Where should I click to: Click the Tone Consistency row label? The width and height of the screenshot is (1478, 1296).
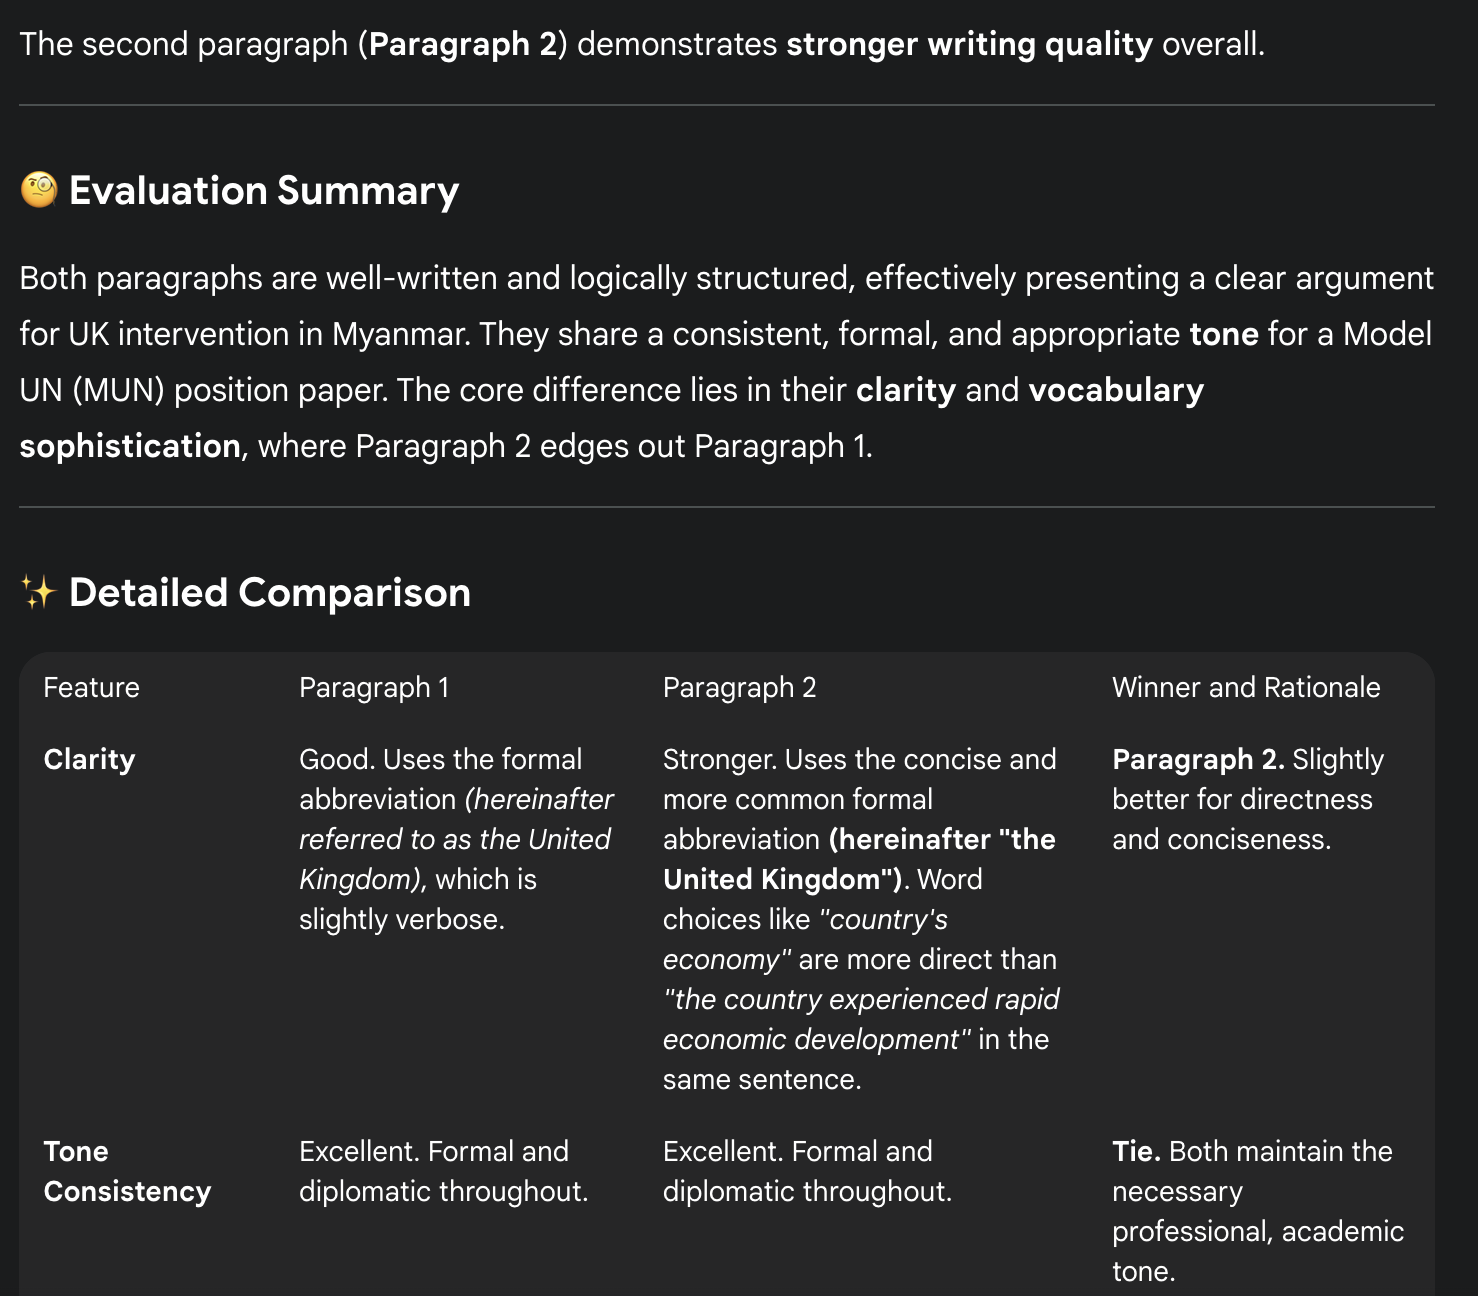[x=127, y=1172]
